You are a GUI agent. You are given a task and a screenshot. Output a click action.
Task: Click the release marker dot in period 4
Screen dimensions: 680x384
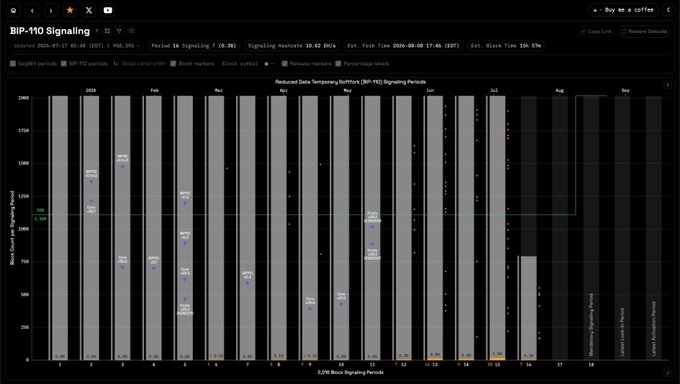click(154, 268)
